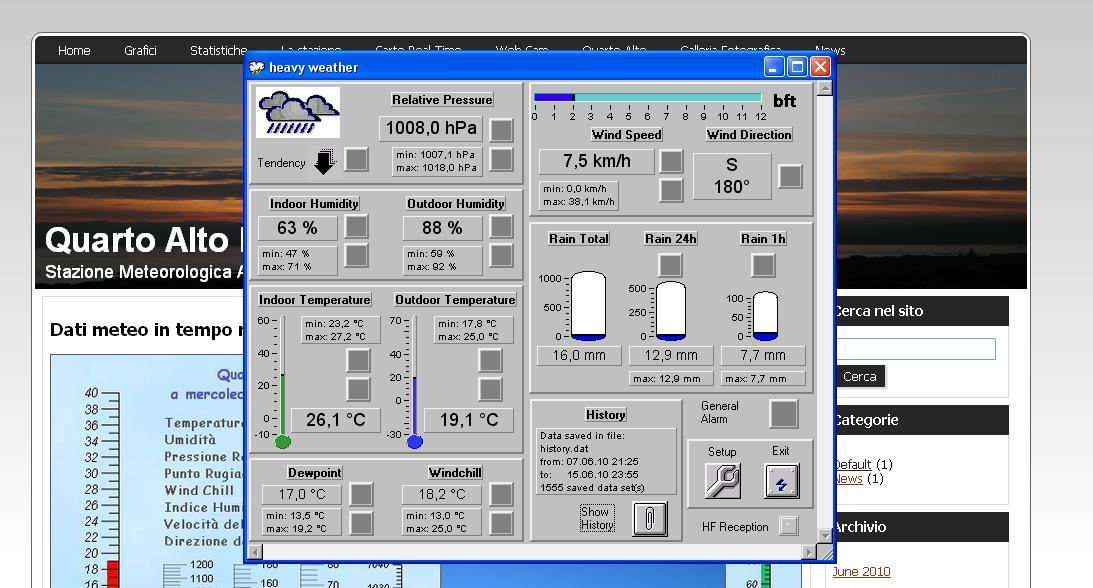Screen dimensions: 1093x588
Task: Click the Beaufort wind scale bar
Action: pos(648,98)
